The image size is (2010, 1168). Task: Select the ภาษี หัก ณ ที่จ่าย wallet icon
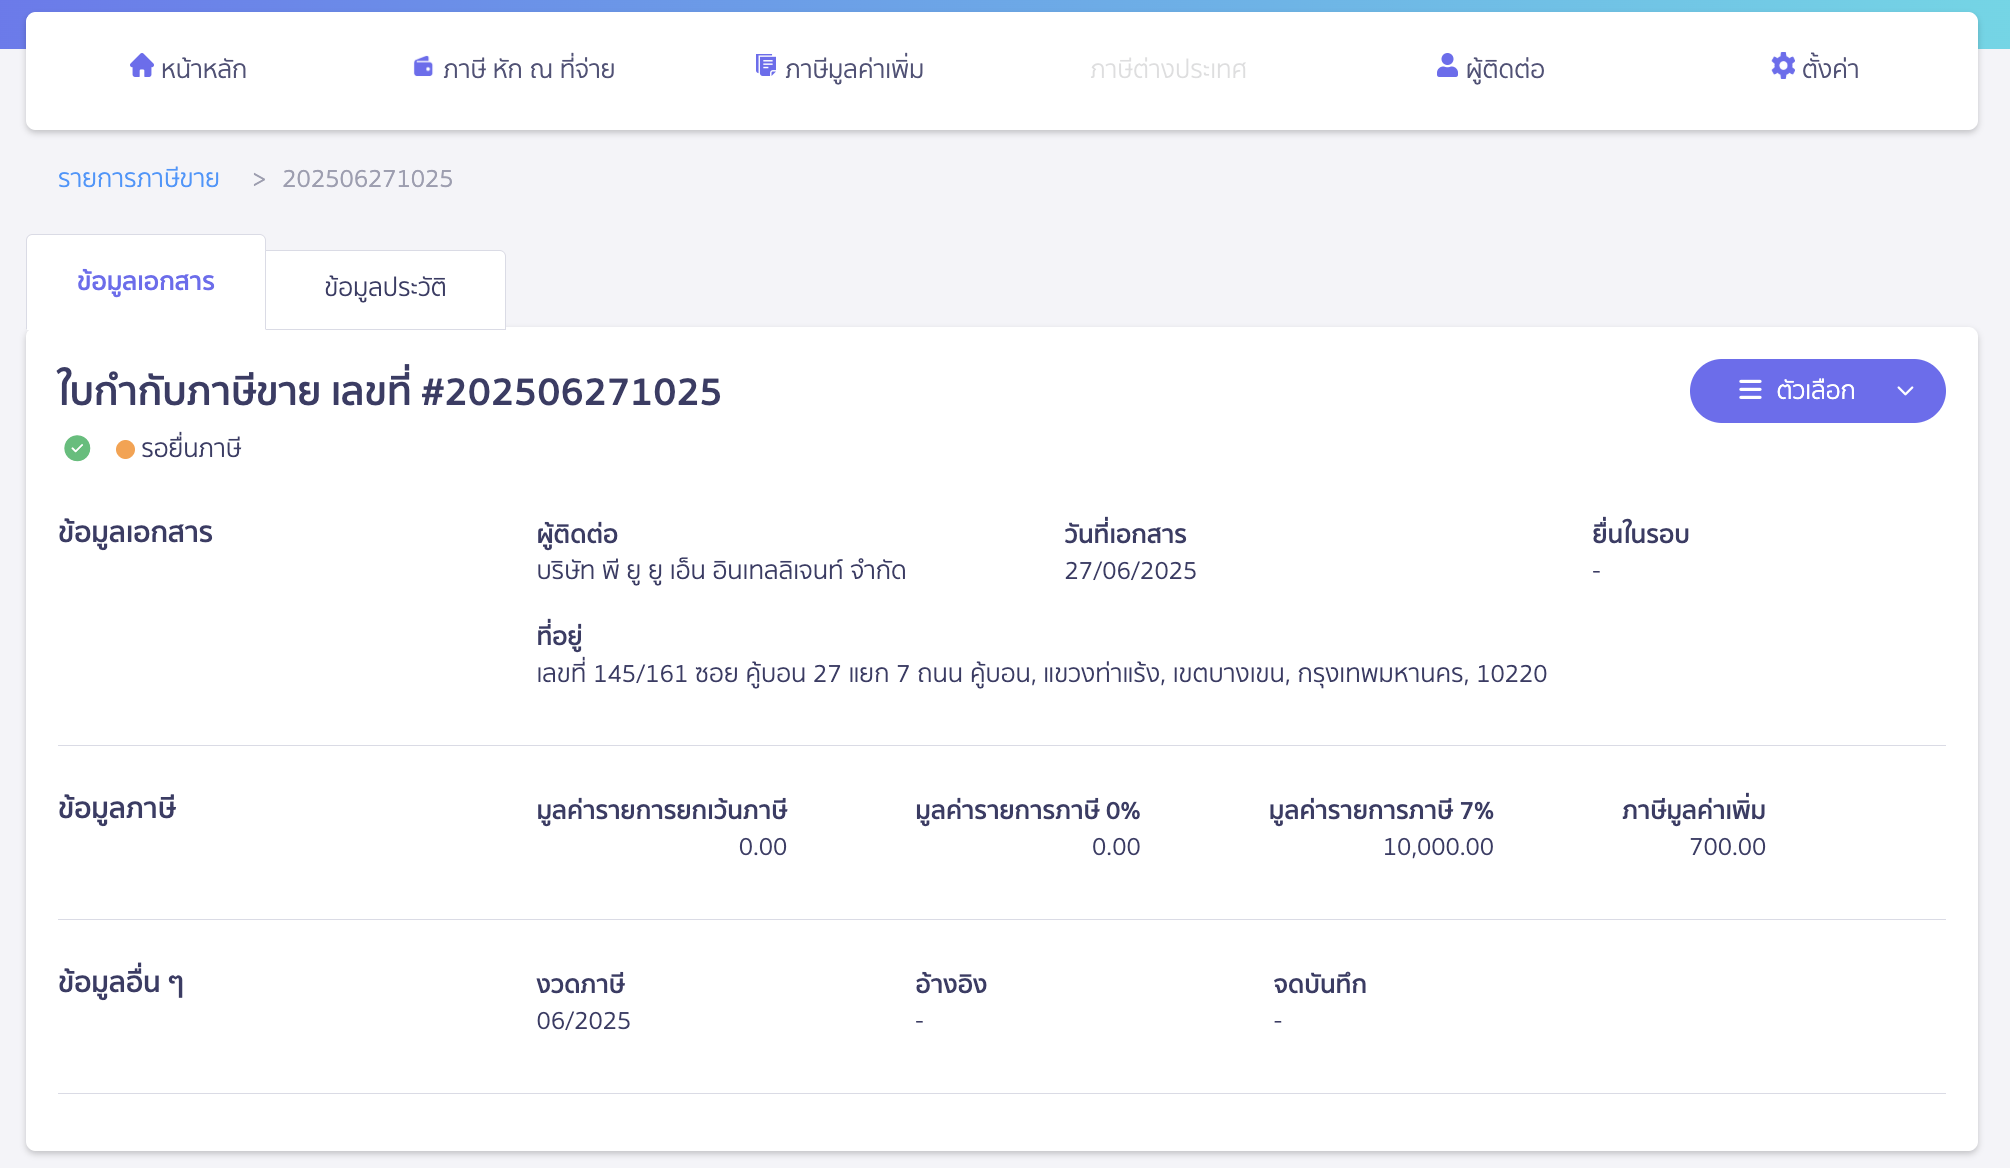421,66
